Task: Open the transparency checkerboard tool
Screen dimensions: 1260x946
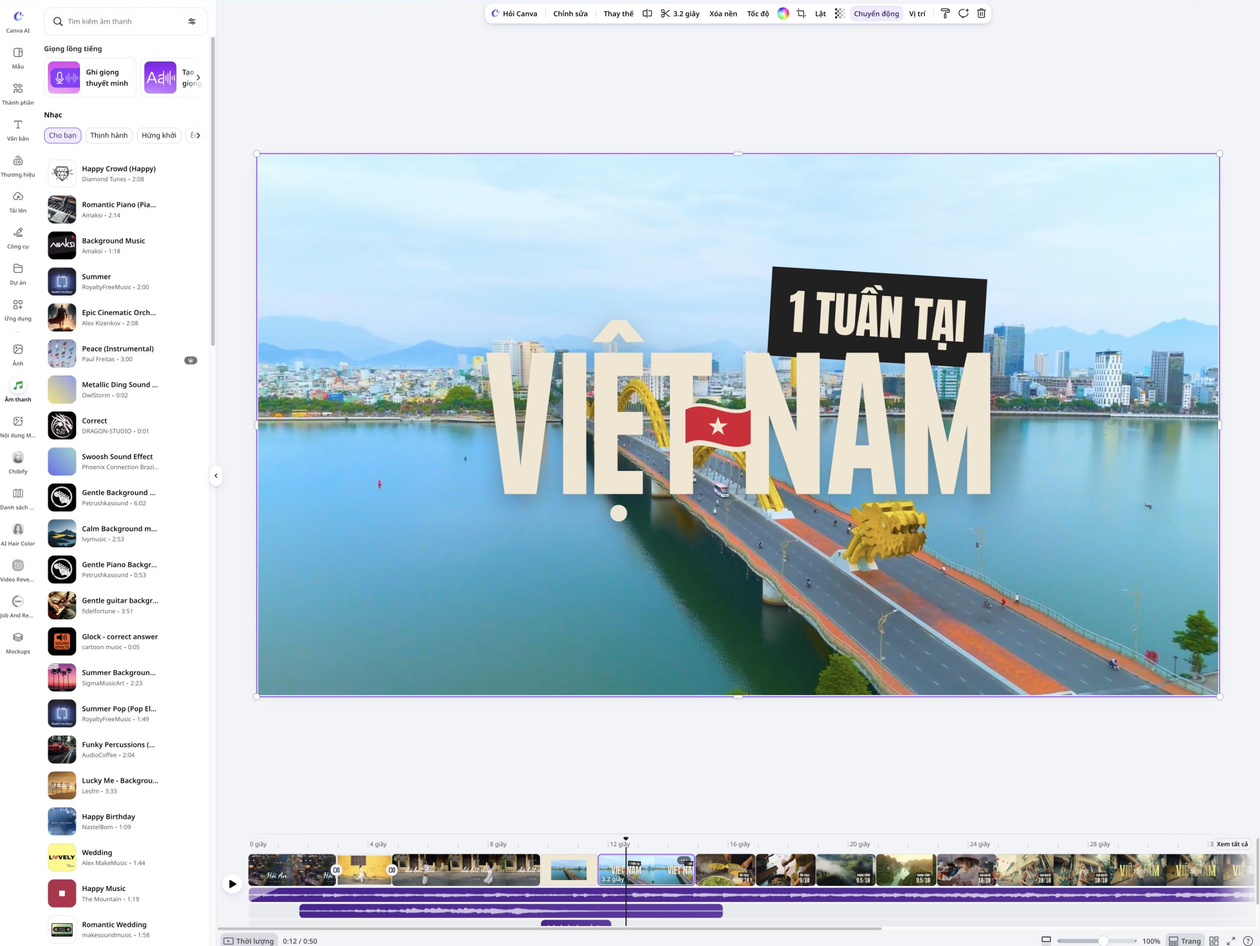Action: click(839, 14)
